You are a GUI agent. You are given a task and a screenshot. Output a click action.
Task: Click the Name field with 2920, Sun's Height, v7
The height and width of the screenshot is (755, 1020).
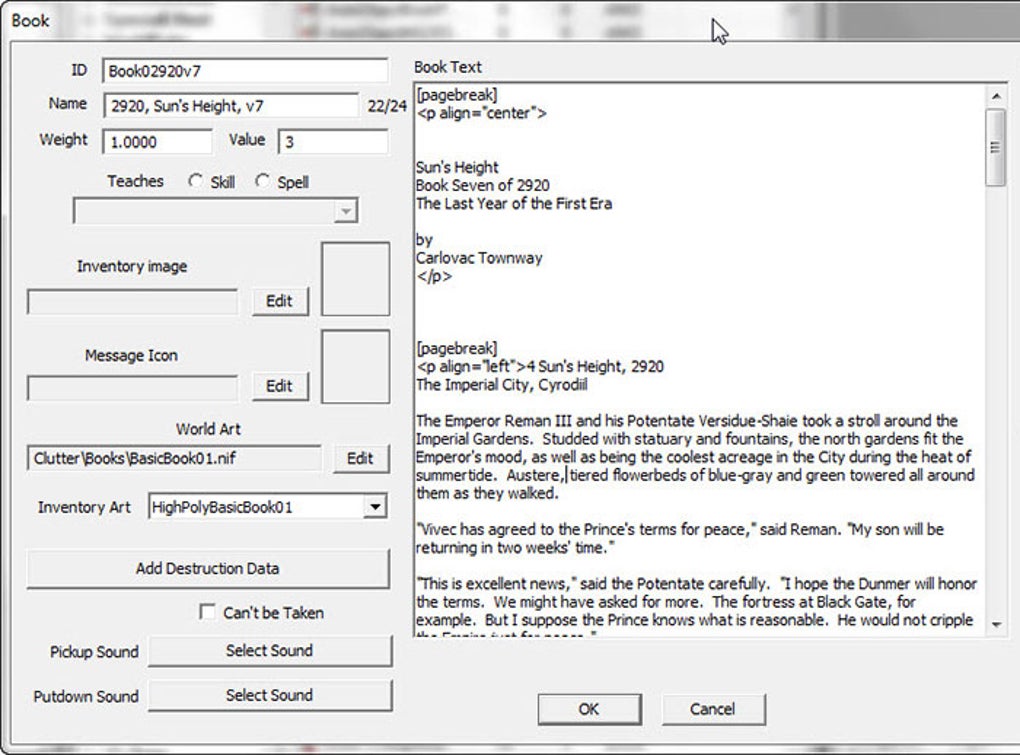click(231, 105)
